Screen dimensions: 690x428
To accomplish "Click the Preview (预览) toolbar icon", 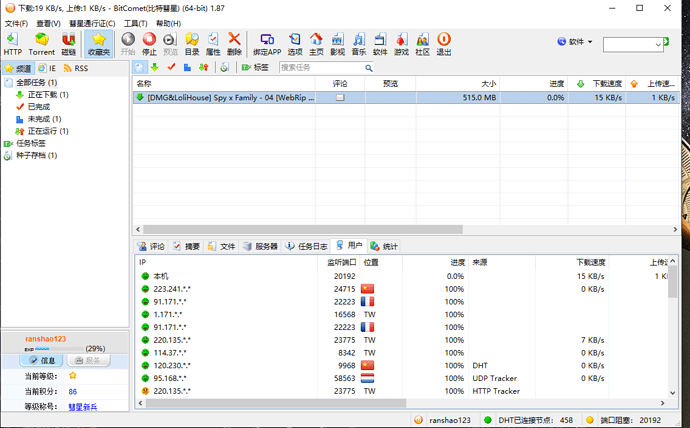I will [x=170, y=44].
